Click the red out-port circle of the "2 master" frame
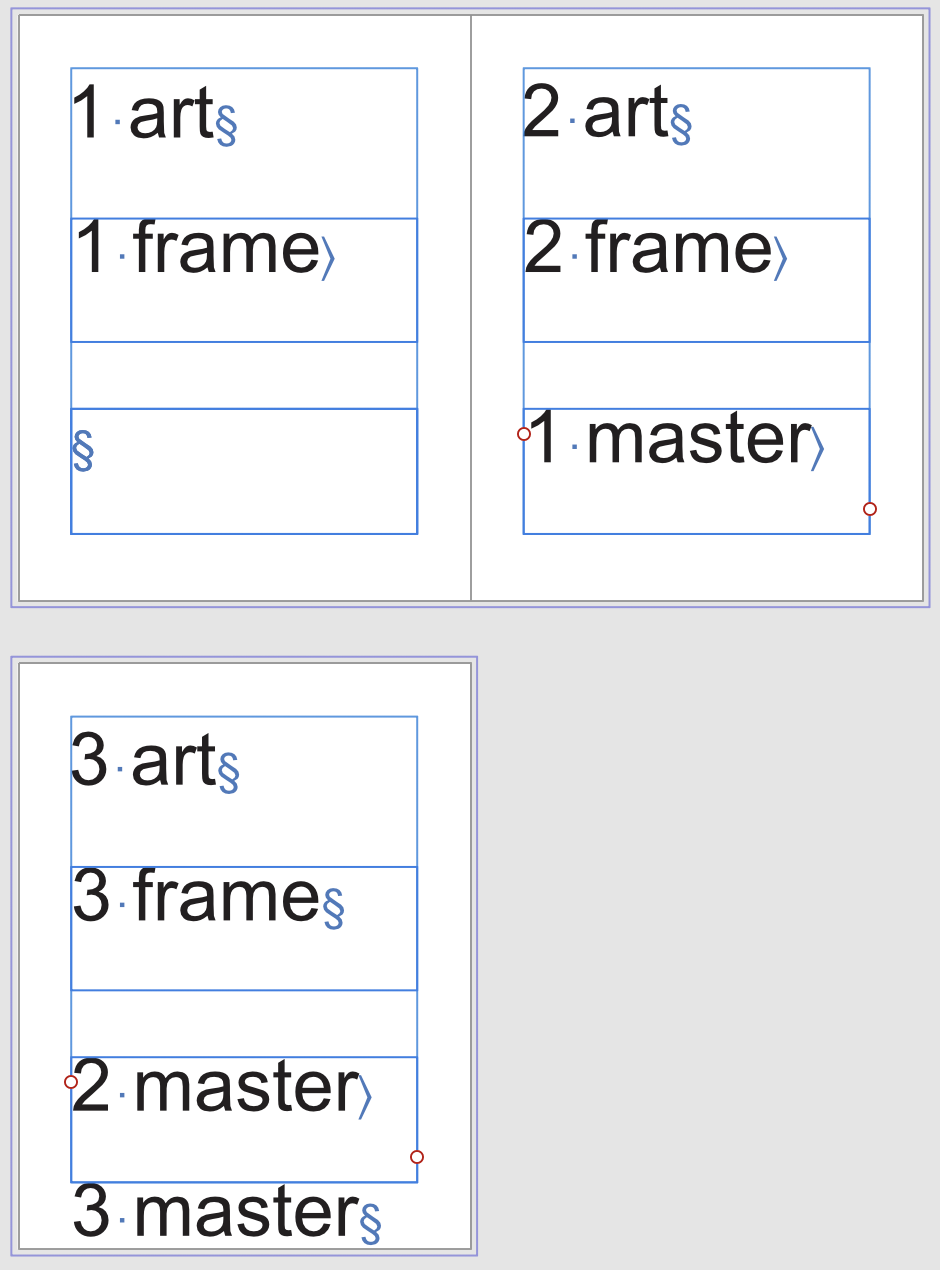Viewport: 940px width, 1270px height. 417,1157
